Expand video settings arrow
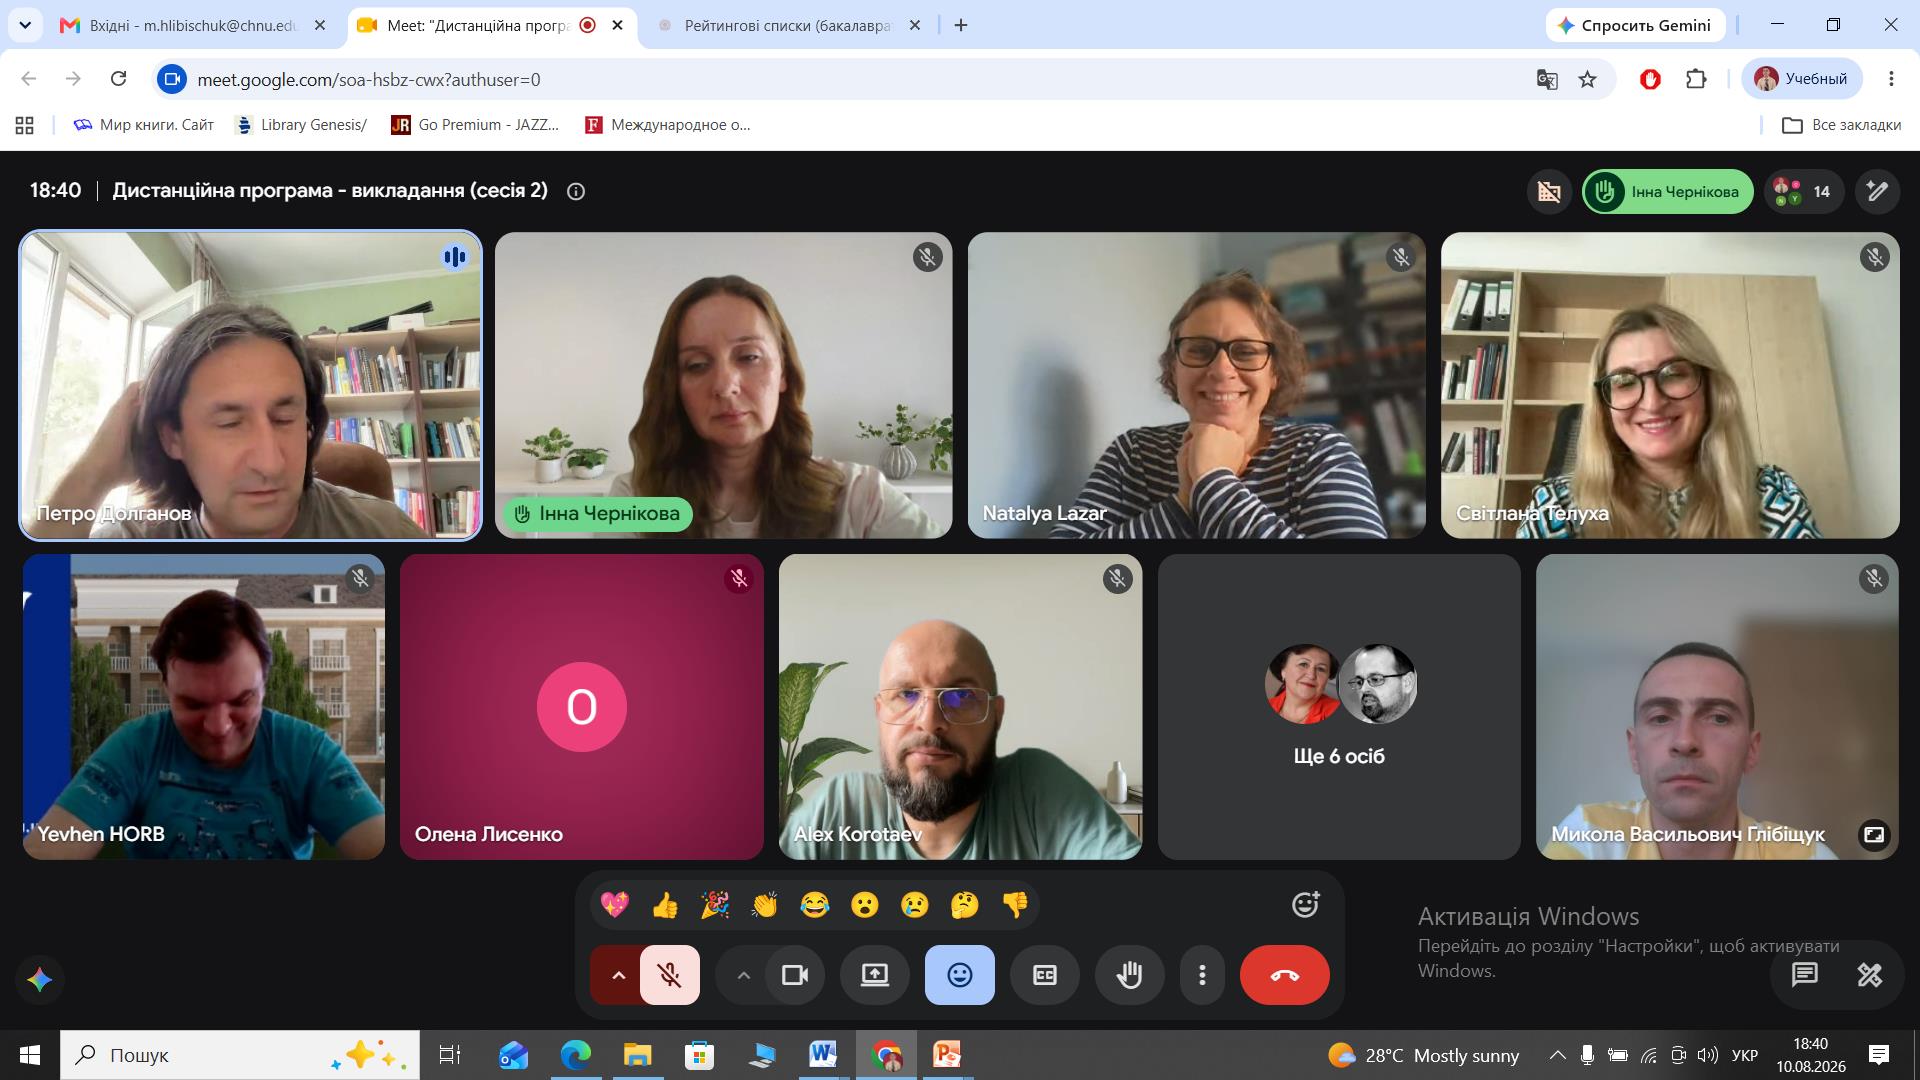The width and height of the screenshot is (1920, 1080). (743, 975)
